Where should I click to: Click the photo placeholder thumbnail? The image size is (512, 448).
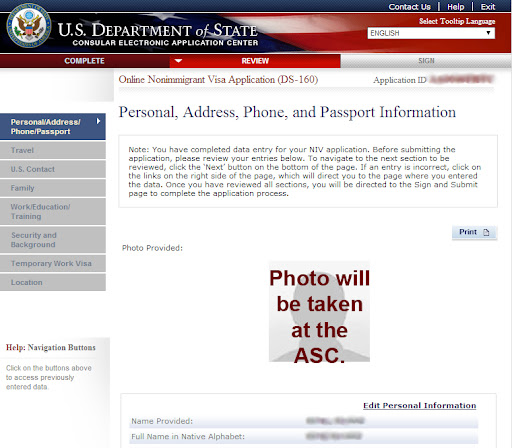(x=319, y=311)
